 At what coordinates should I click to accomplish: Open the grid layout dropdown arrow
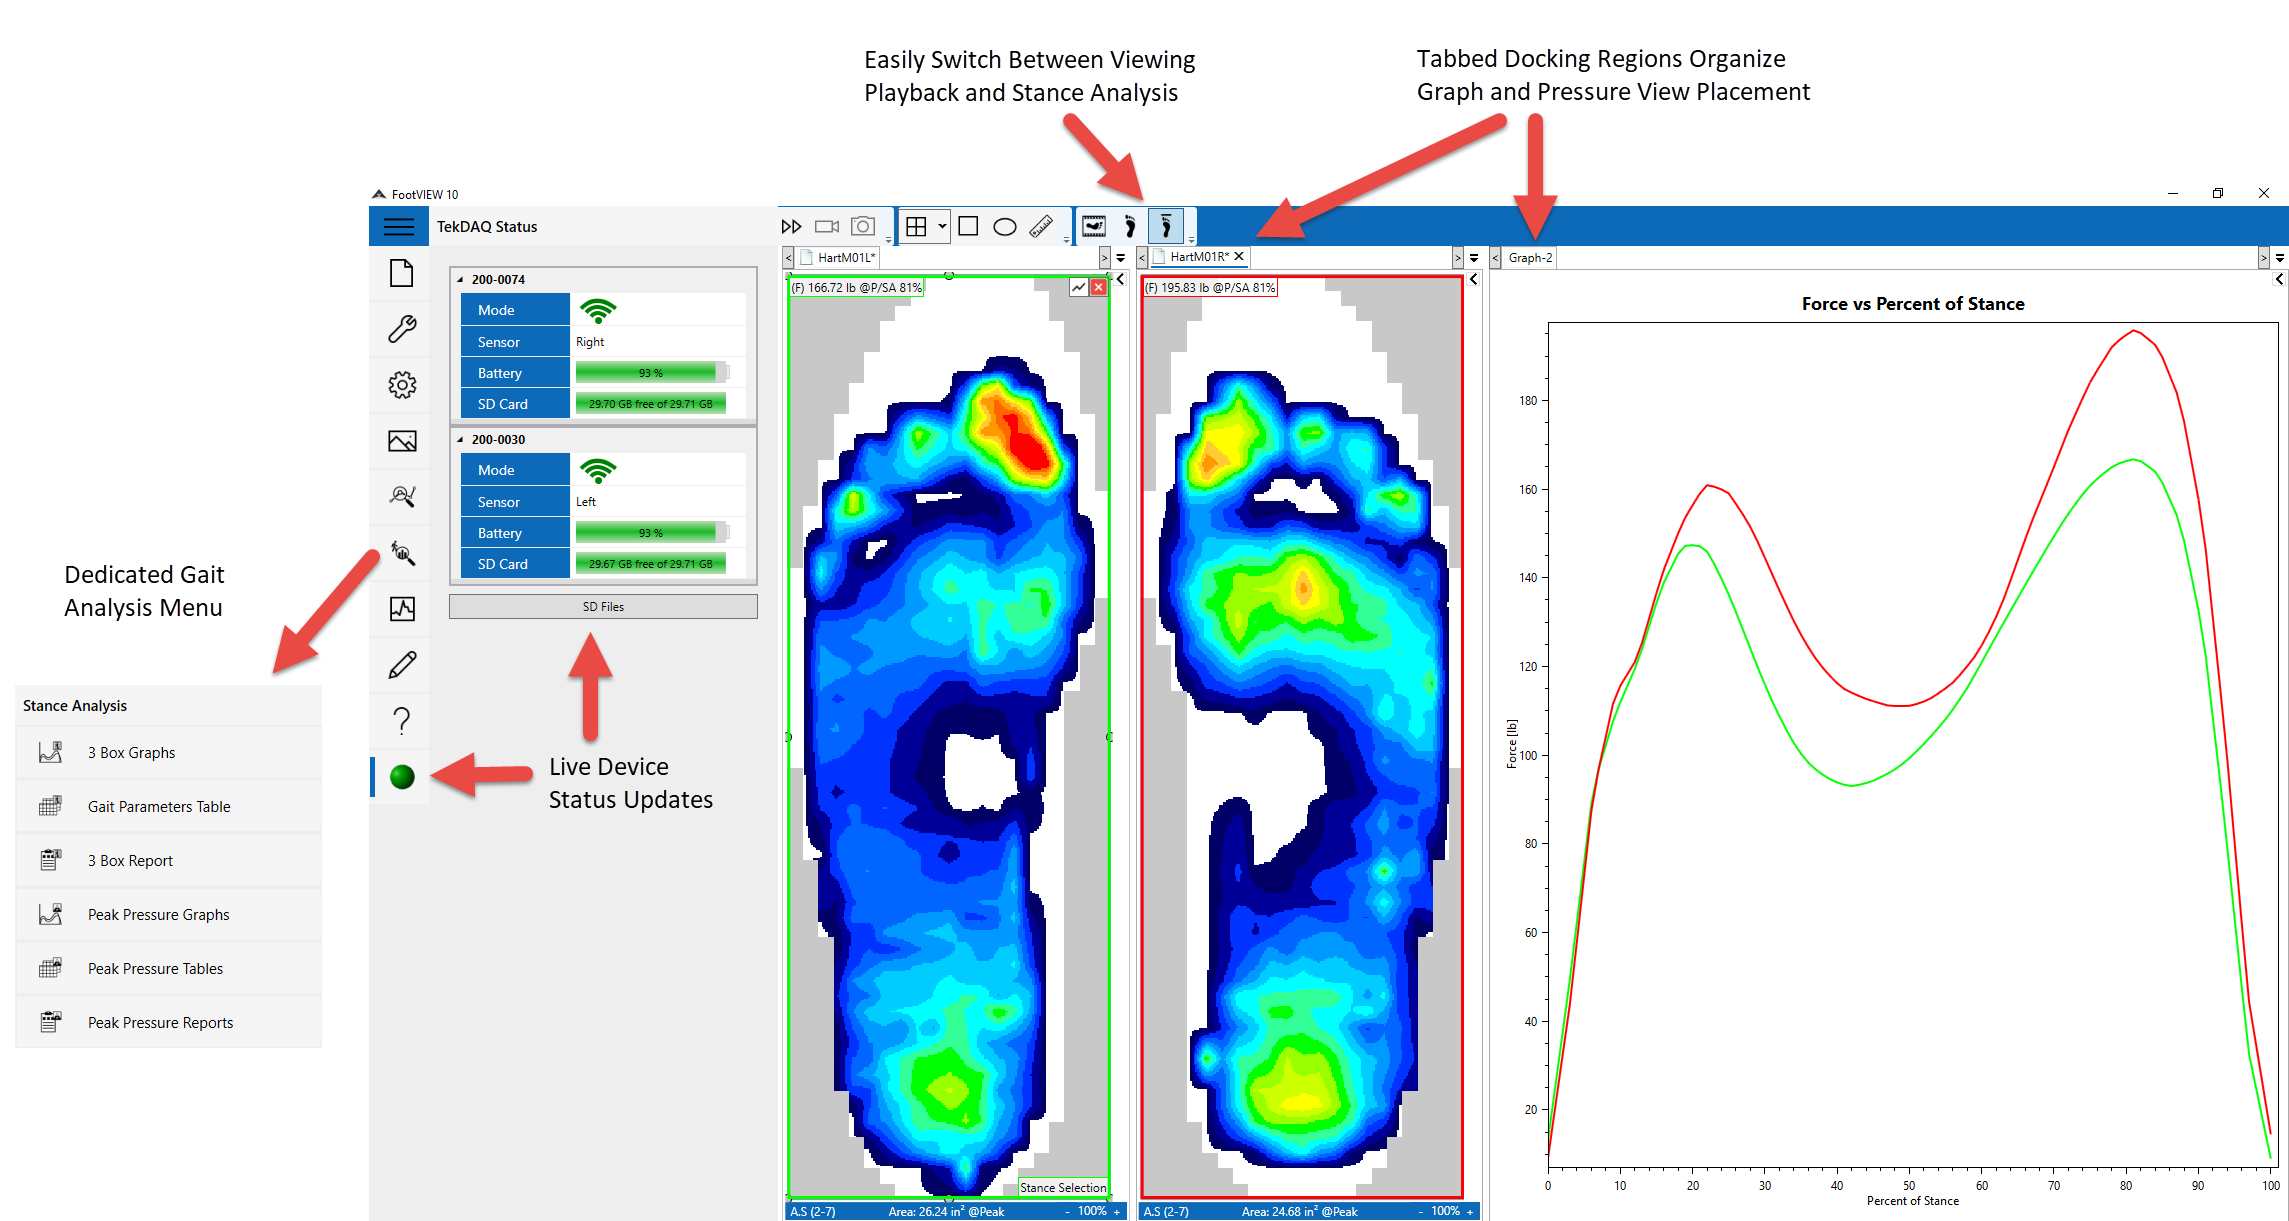(x=941, y=226)
